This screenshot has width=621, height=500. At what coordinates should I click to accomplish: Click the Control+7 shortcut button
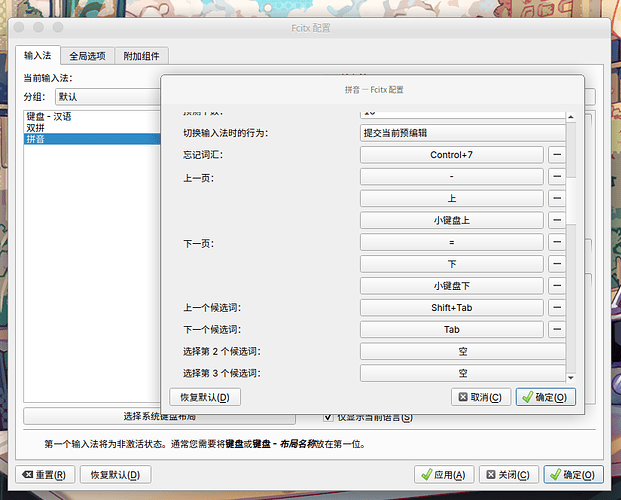451,155
